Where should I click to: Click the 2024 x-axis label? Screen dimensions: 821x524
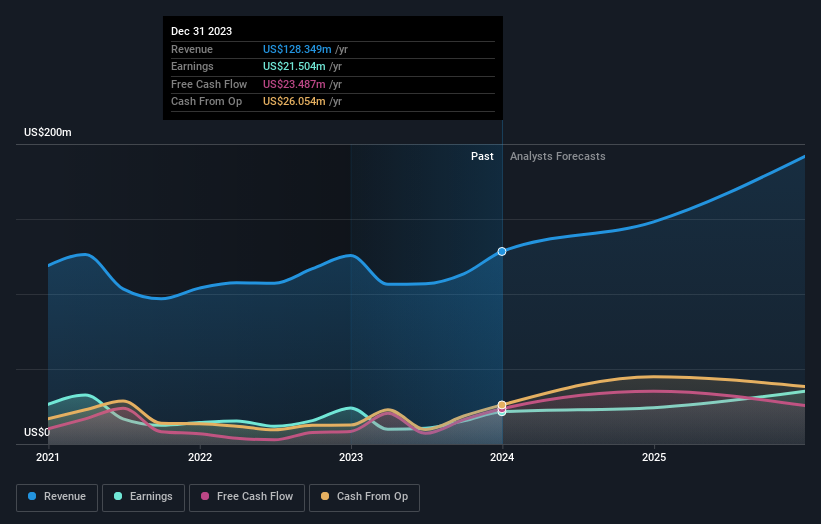click(x=502, y=458)
